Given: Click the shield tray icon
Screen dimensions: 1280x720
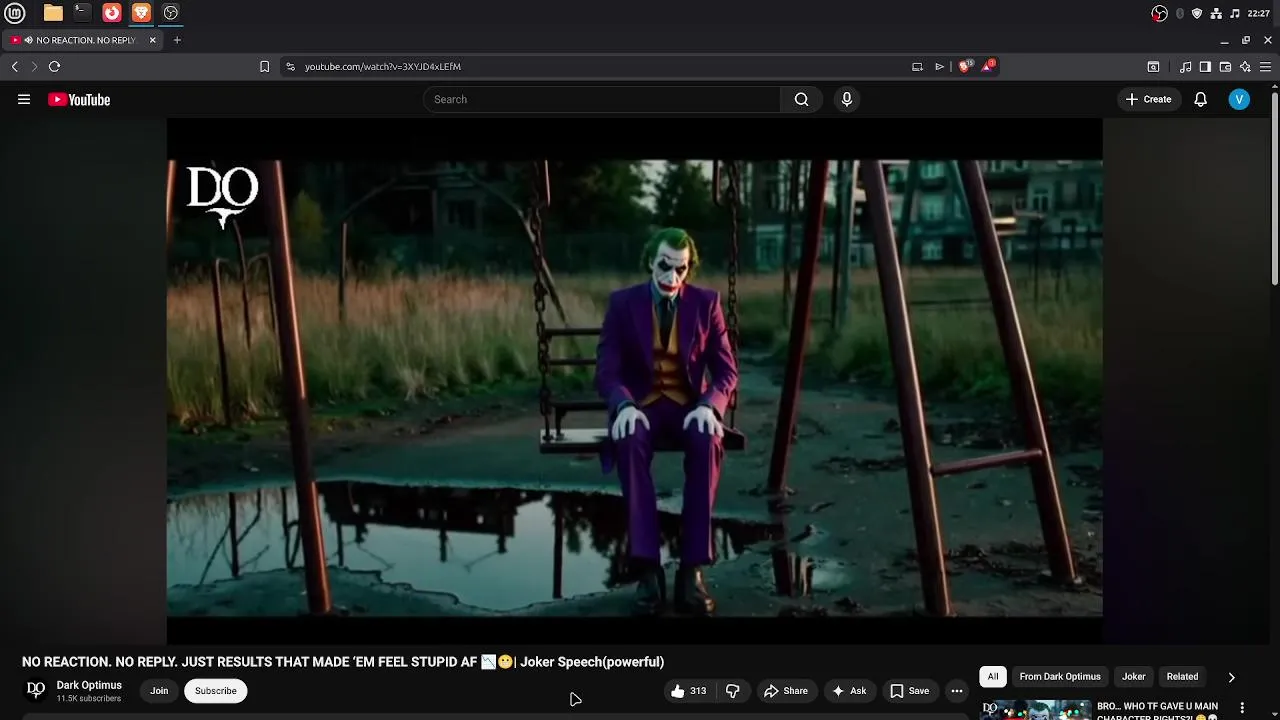Looking at the screenshot, I should (x=1197, y=13).
